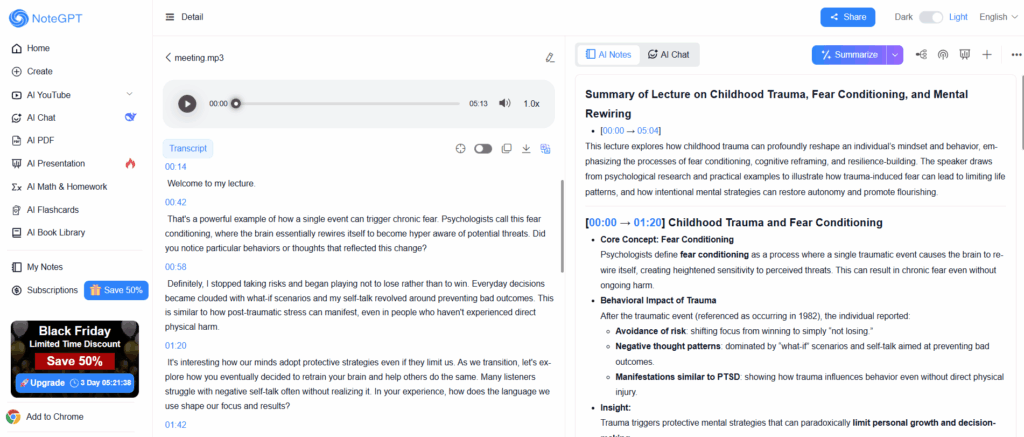The width and height of the screenshot is (1024, 437).
Task: Go back using the arrow beside meeting.mp3
Action: (168, 57)
